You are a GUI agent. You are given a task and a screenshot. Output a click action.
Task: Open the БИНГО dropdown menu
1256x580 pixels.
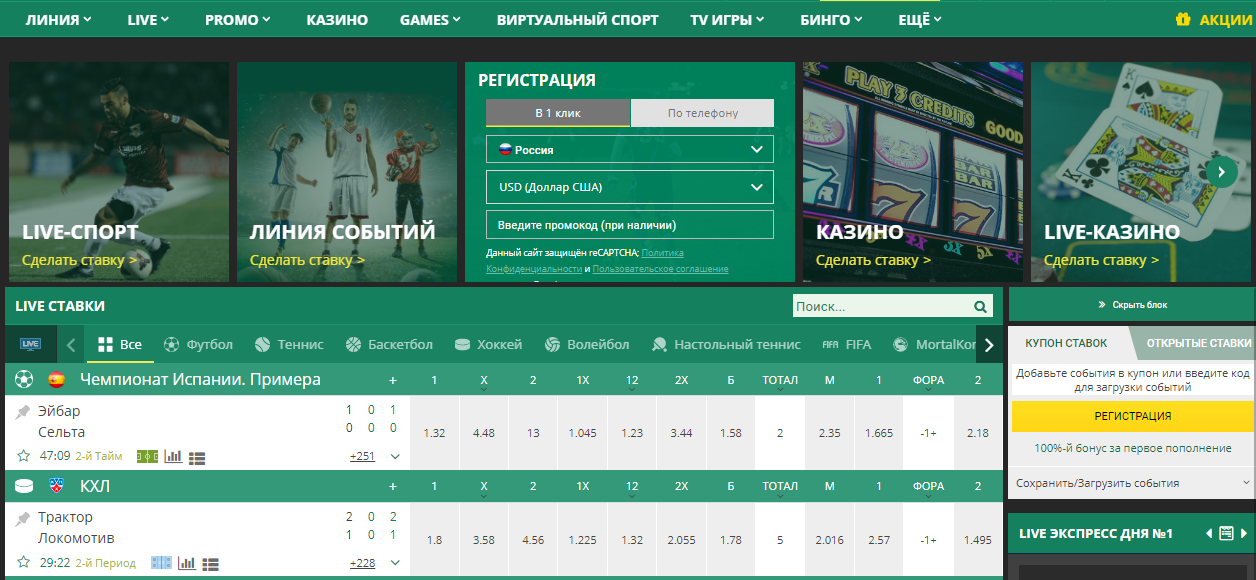(x=833, y=19)
